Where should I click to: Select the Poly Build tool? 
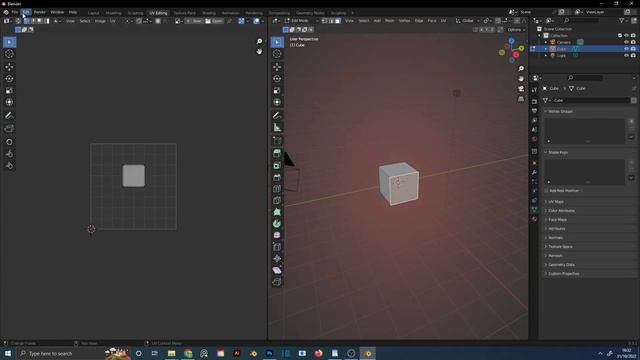pyautogui.click(x=277, y=212)
